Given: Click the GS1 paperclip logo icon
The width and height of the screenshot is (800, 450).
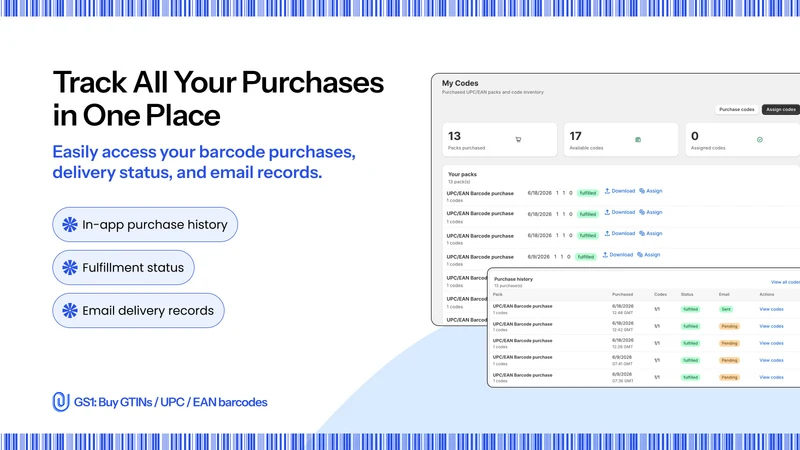Looking at the screenshot, I should [61, 402].
